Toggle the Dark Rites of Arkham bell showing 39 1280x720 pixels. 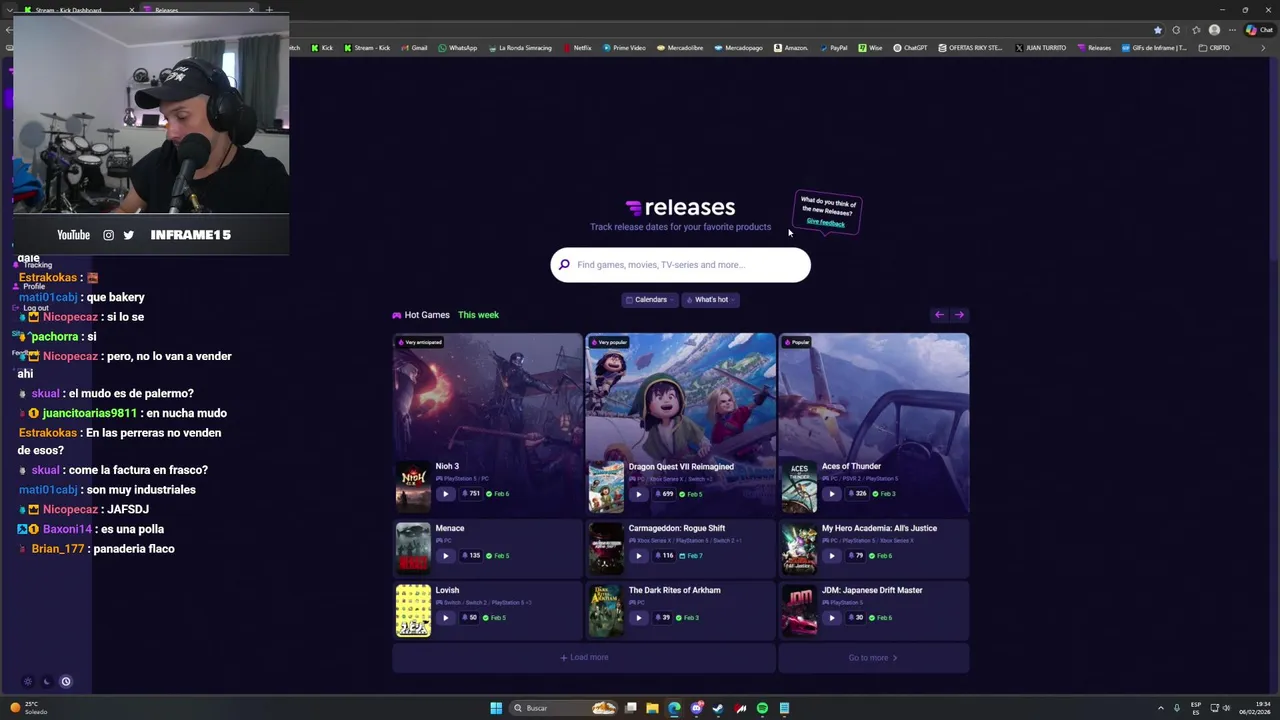662,618
